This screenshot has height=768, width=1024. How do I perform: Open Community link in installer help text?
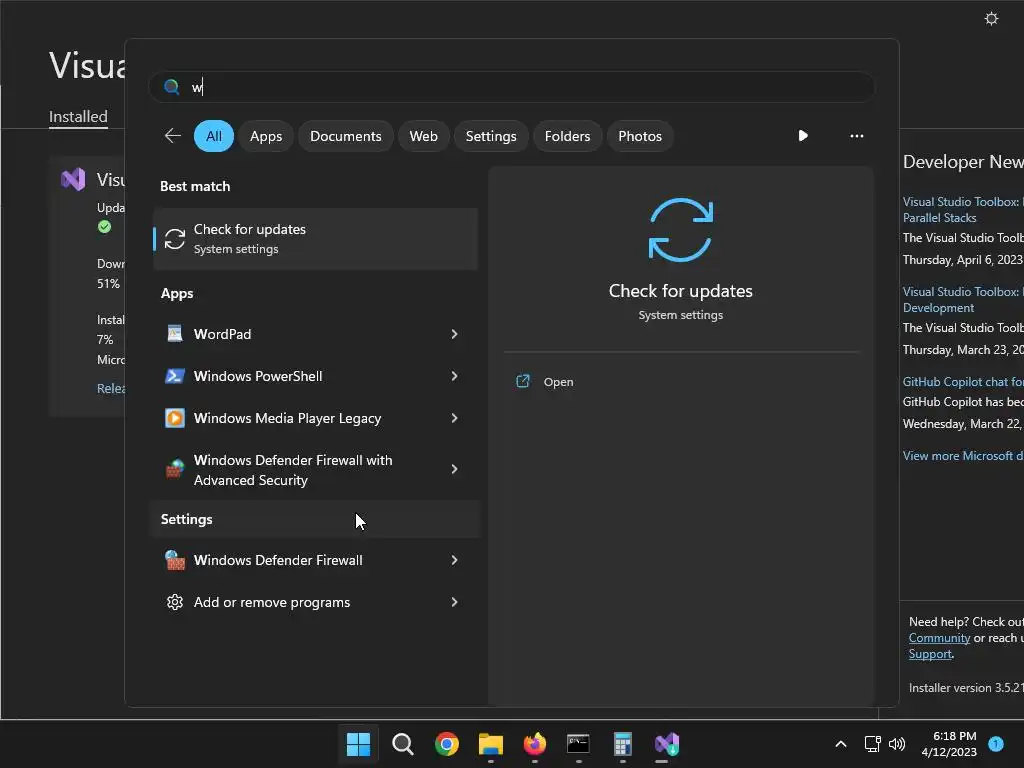pyautogui.click(x=939, y=638)
